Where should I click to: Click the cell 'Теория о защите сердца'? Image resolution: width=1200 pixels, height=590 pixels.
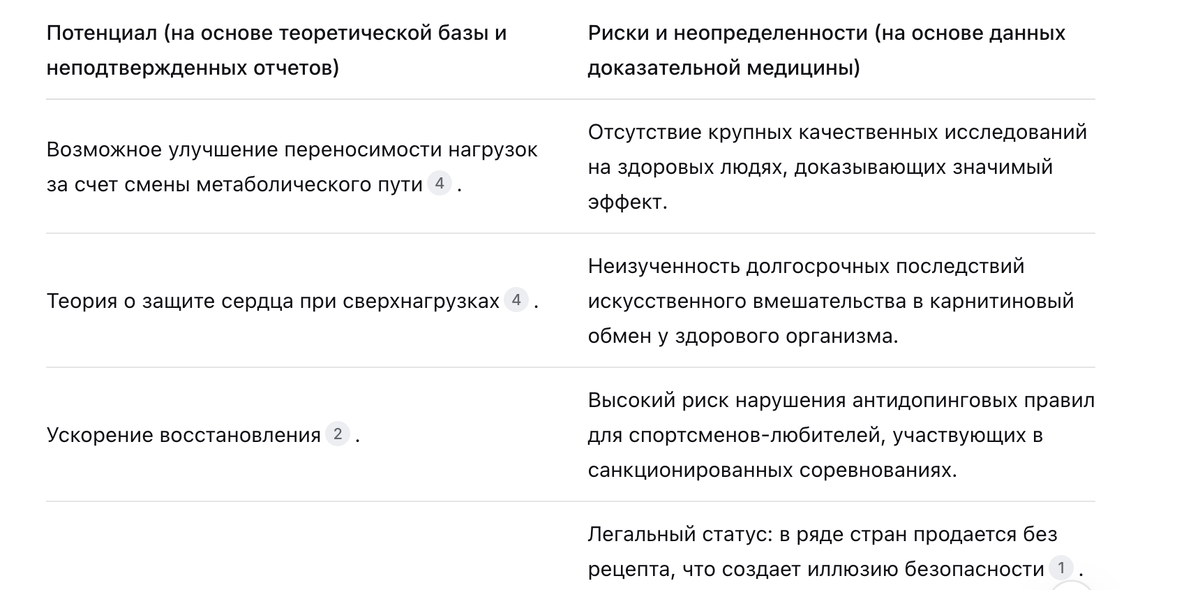293,301
